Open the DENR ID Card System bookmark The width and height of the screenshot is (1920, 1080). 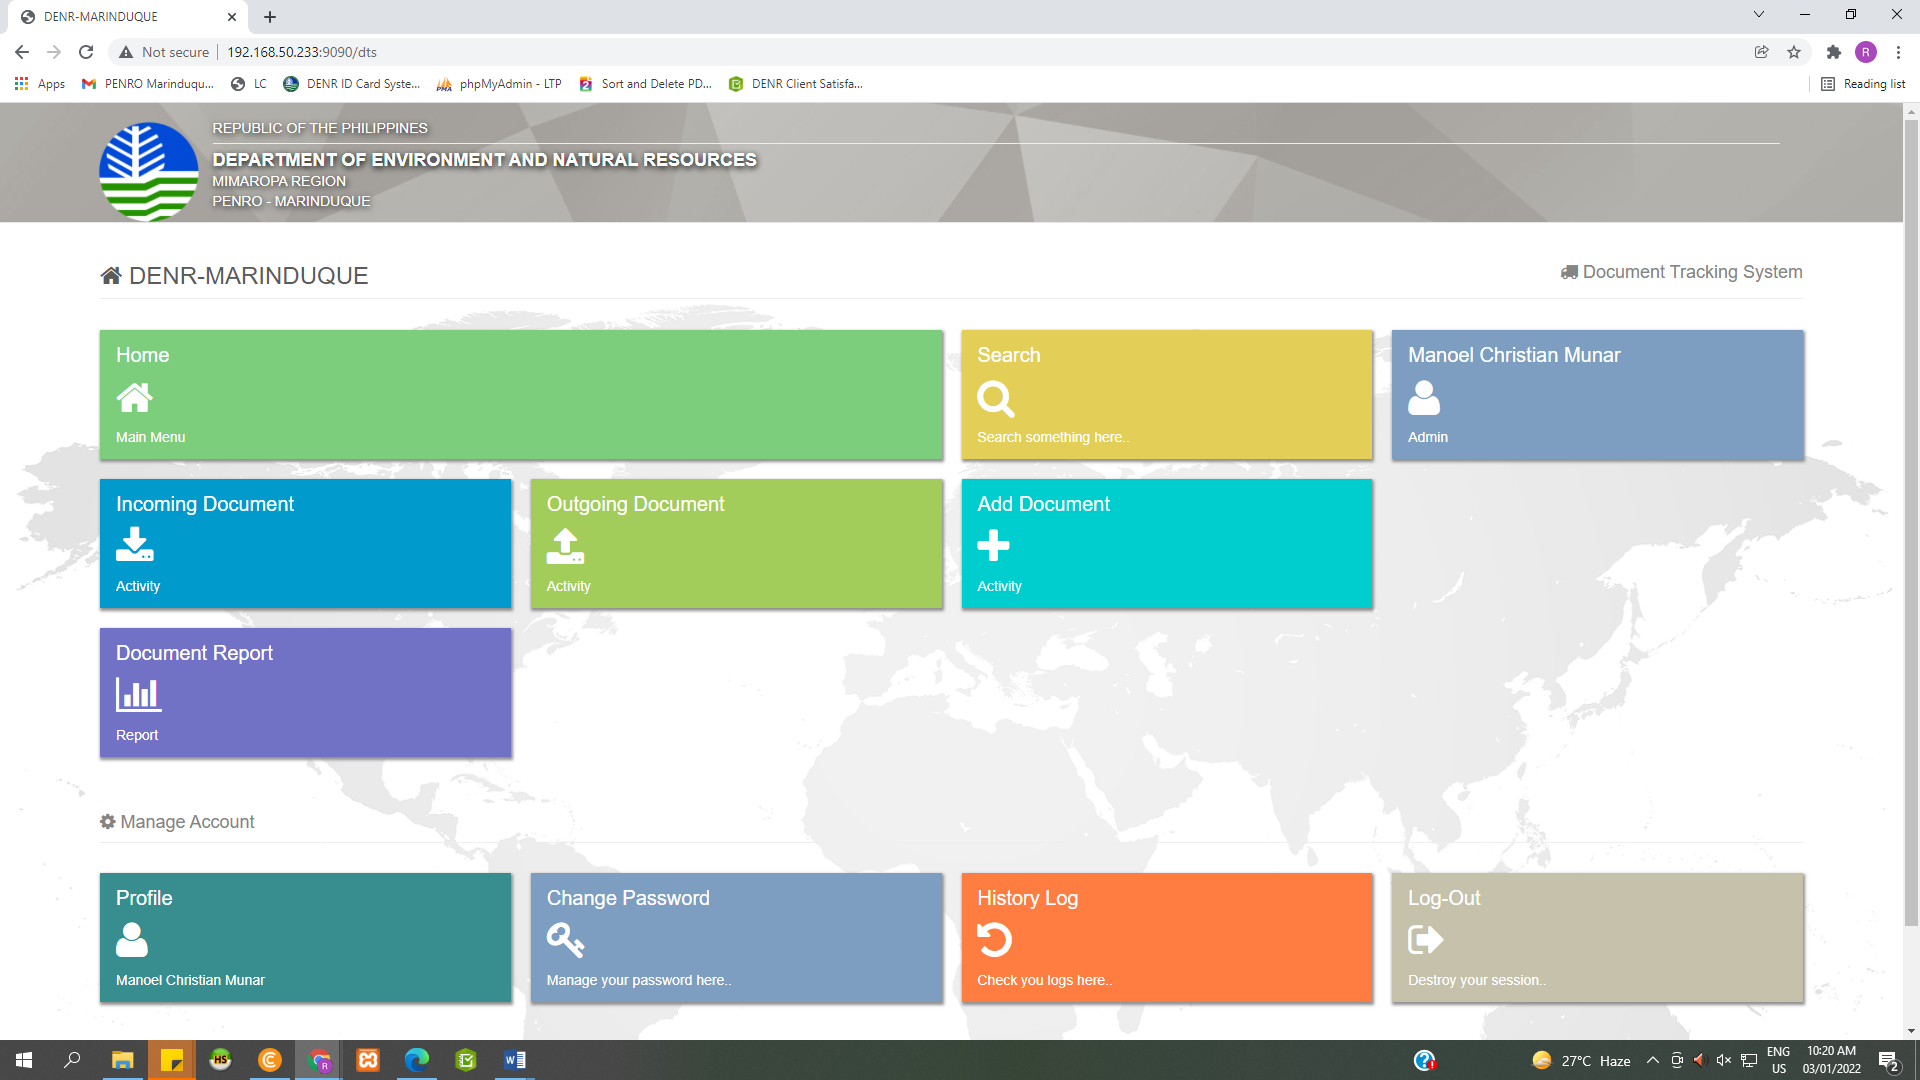click(352, 84)
